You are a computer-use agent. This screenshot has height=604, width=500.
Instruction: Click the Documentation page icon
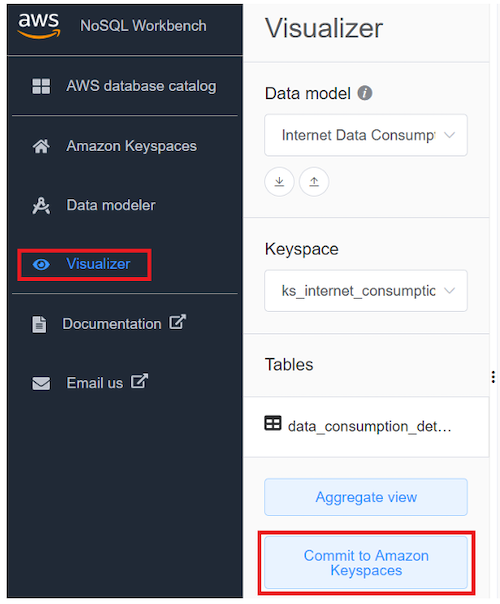39,324
